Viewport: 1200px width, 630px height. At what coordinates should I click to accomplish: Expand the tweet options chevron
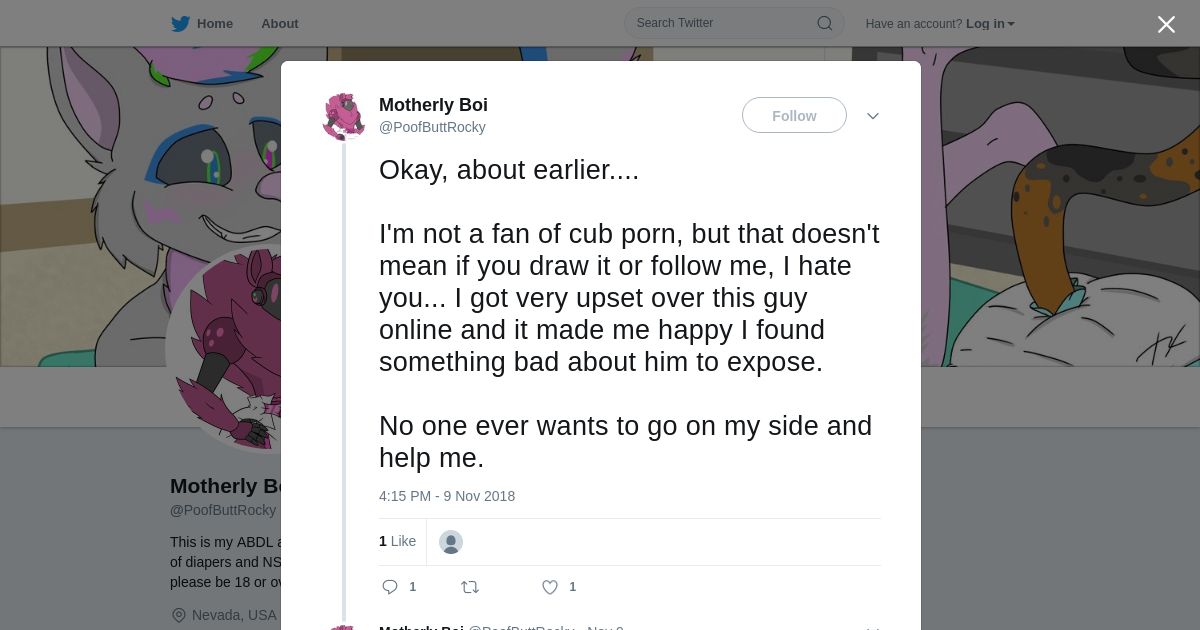[x=873, y=116]
